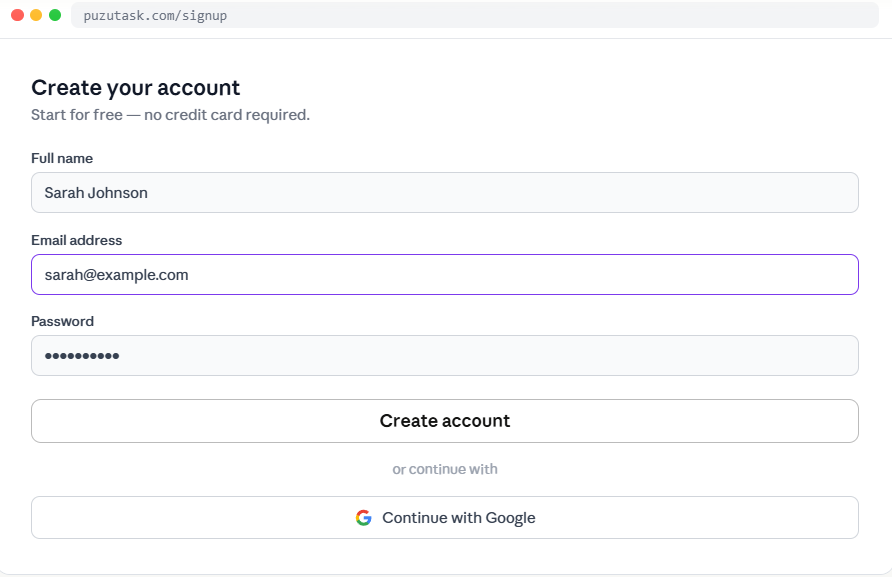Click the Email address label
The height and width of the screenshot is (577, 892).
pyautogui.click(x=76, y=240)
